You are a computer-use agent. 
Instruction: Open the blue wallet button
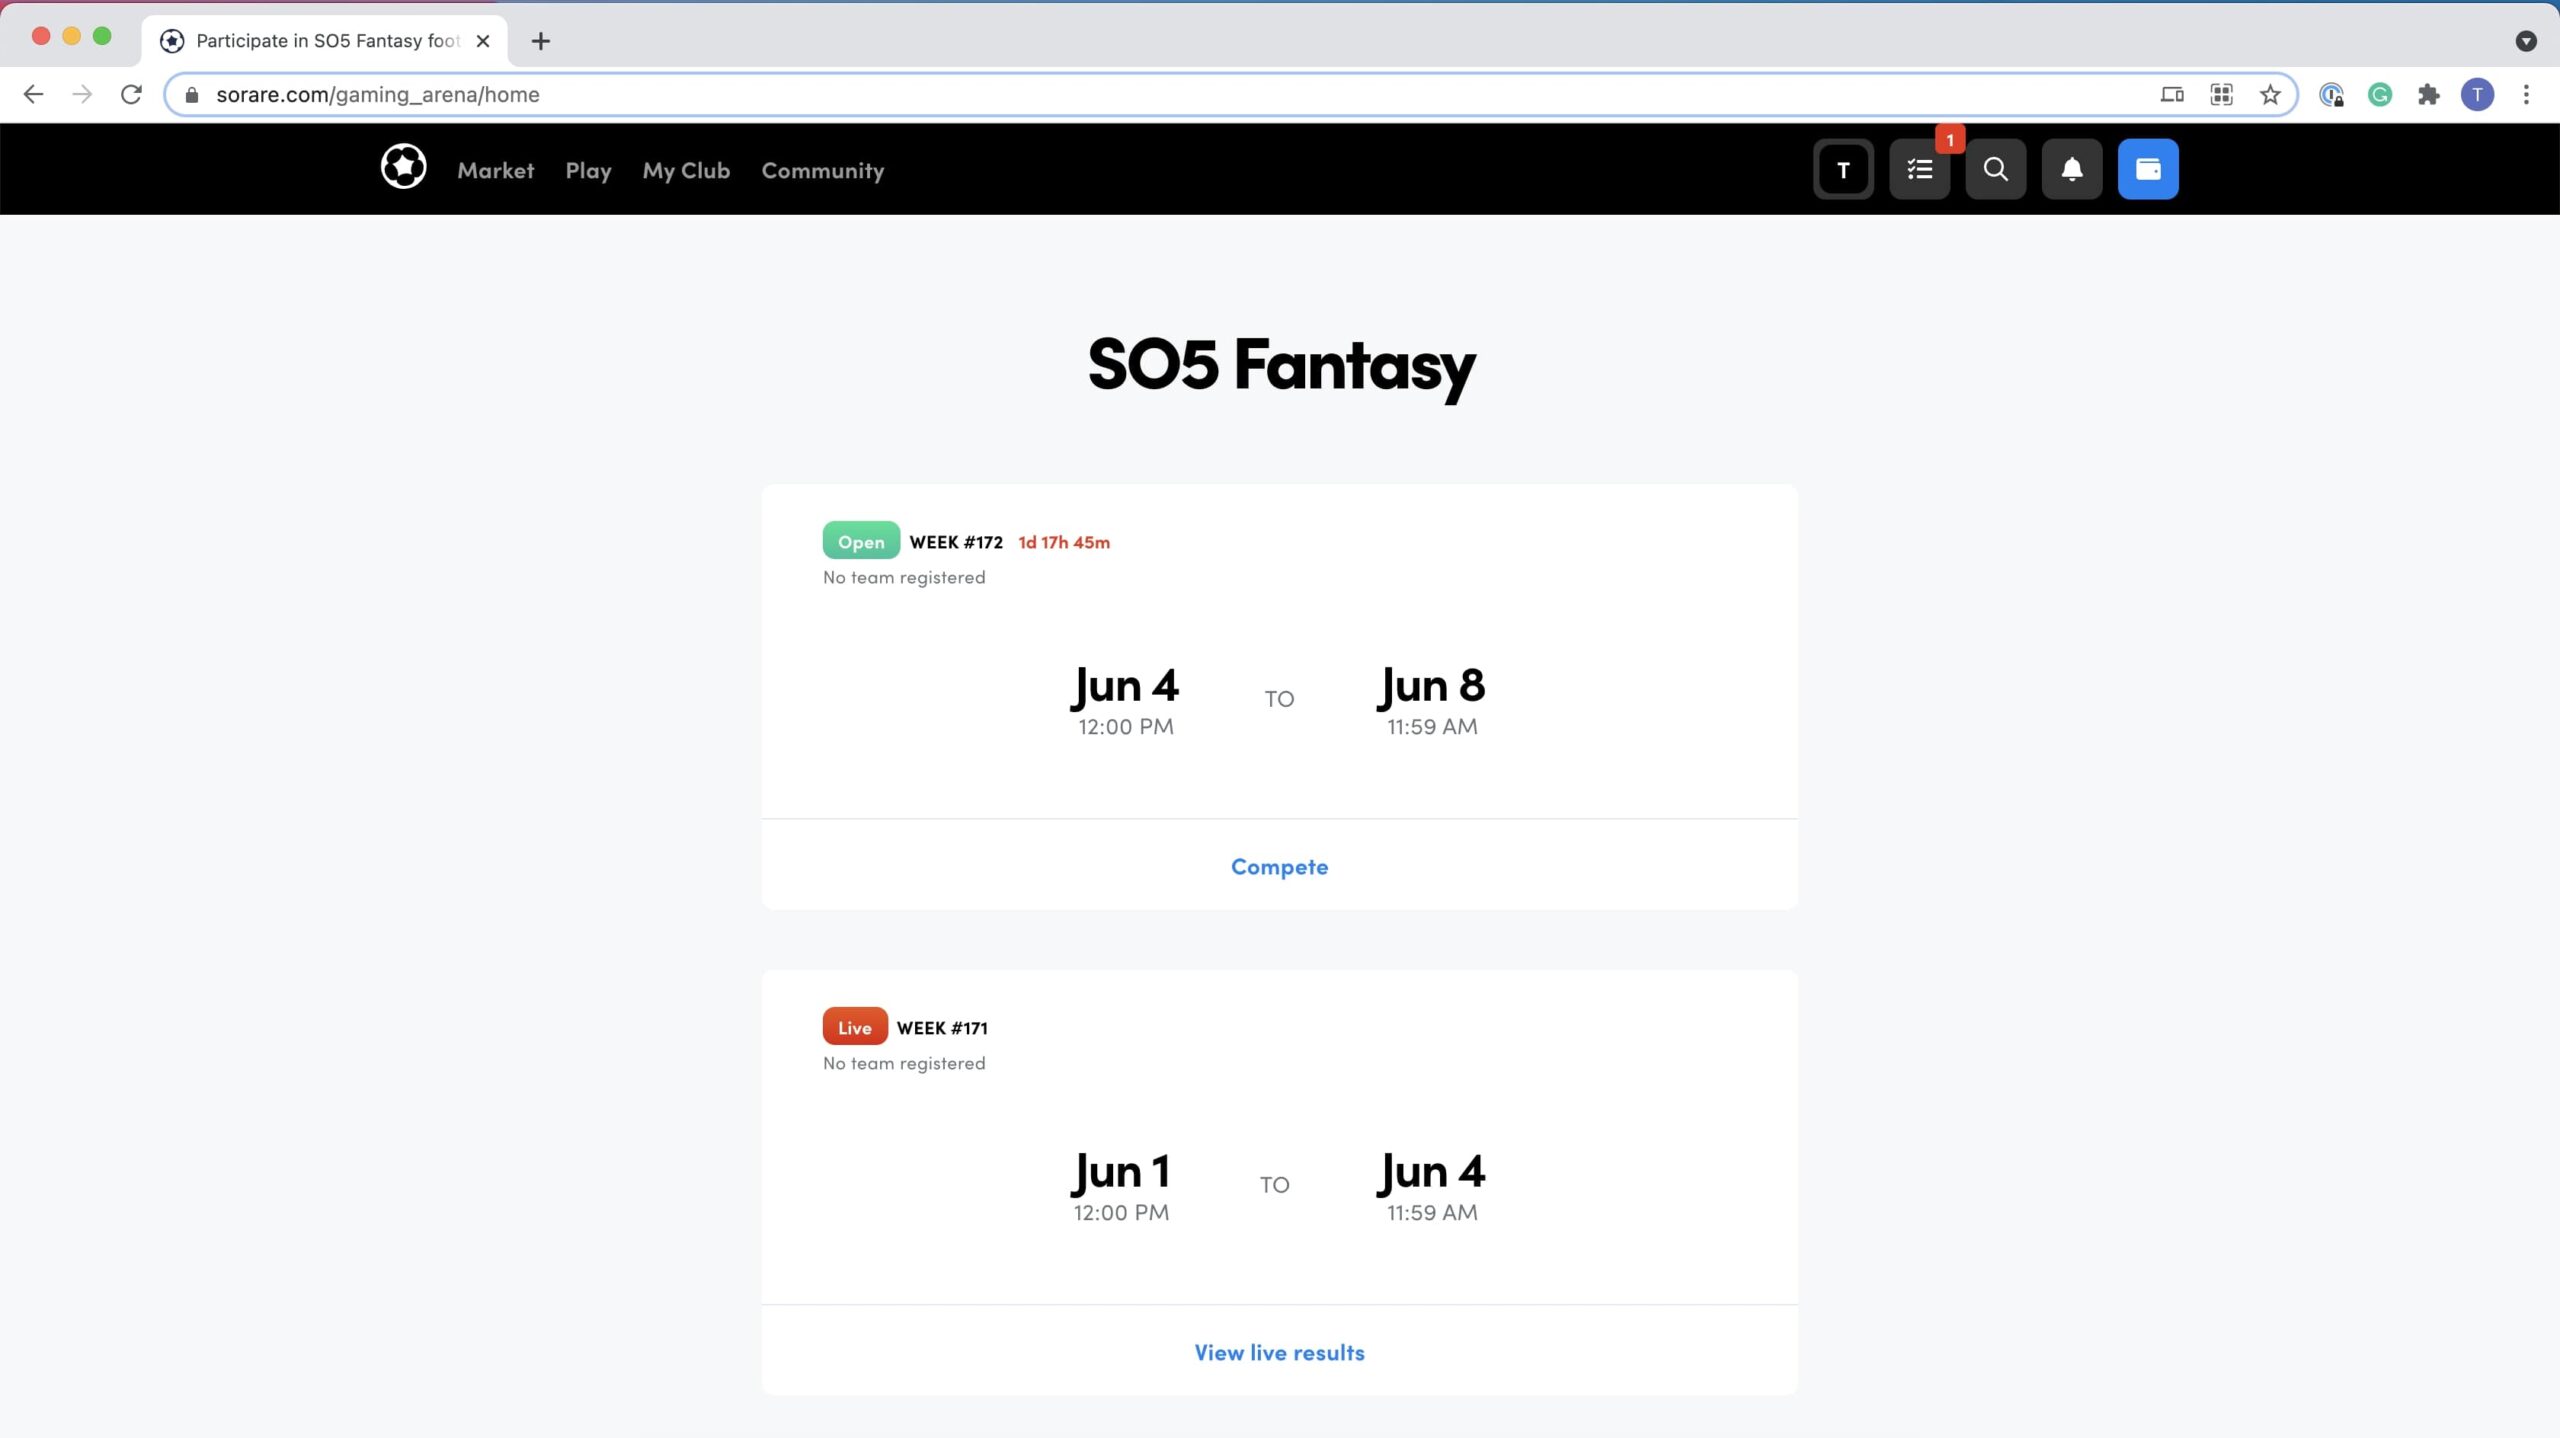2148,169
